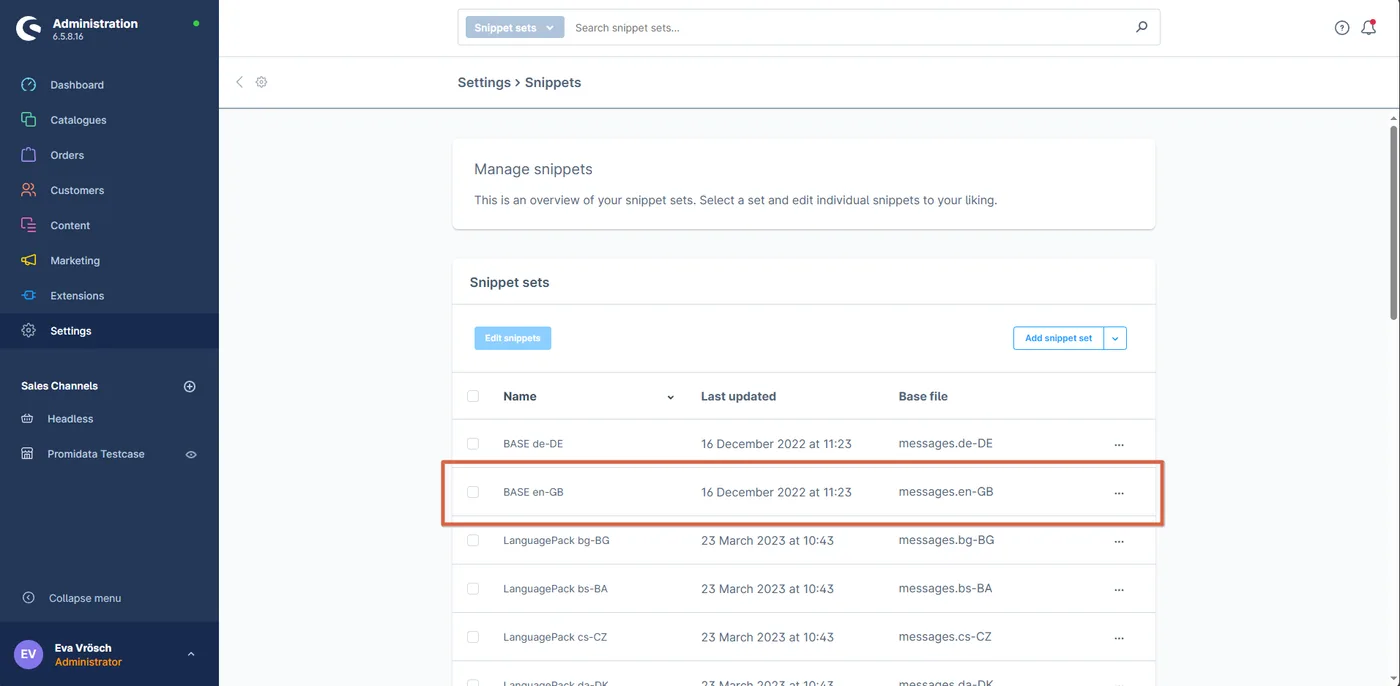Open the BASE de-DE snippet set
This screenshot has height=686, width=1400.
[x=532, y=444]
